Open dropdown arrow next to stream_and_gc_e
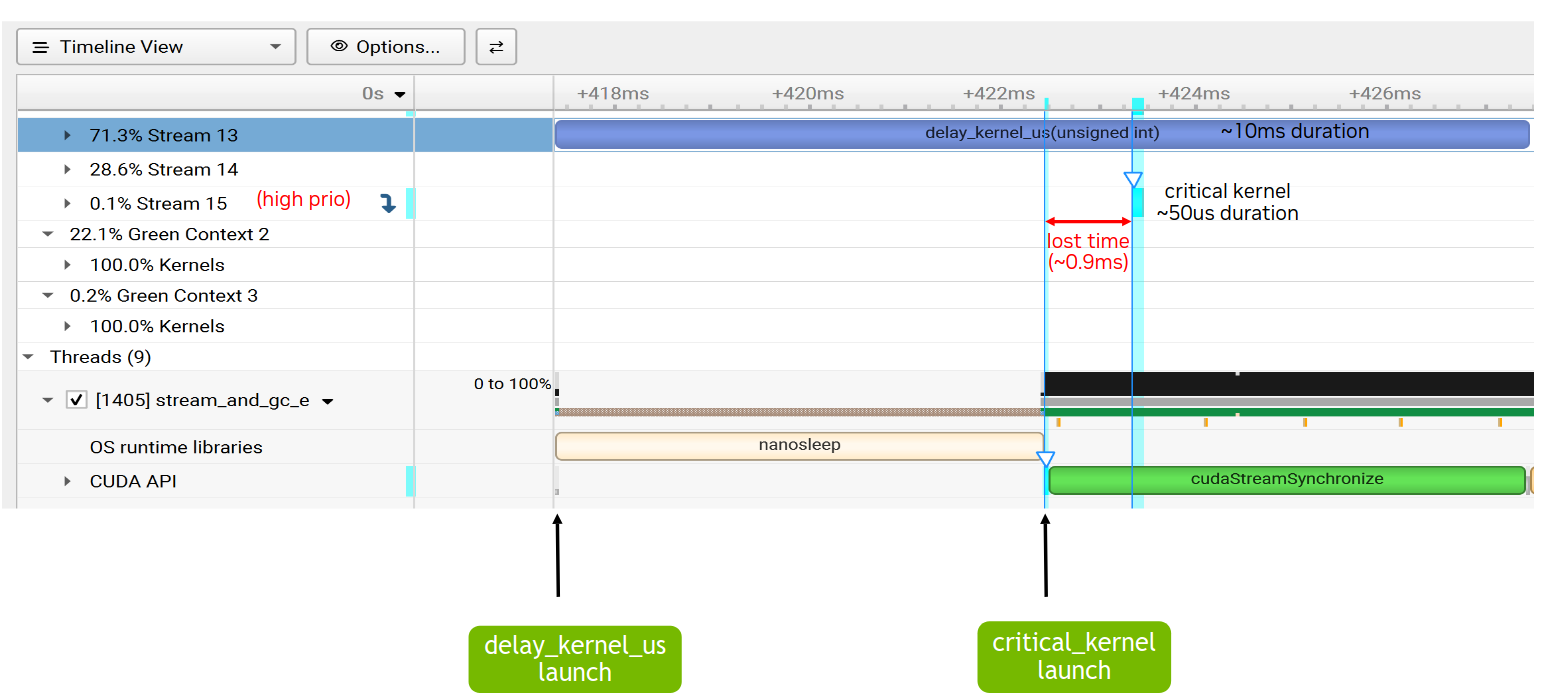Viewport: 1546px width, 698px height. [x=327, y=402]
